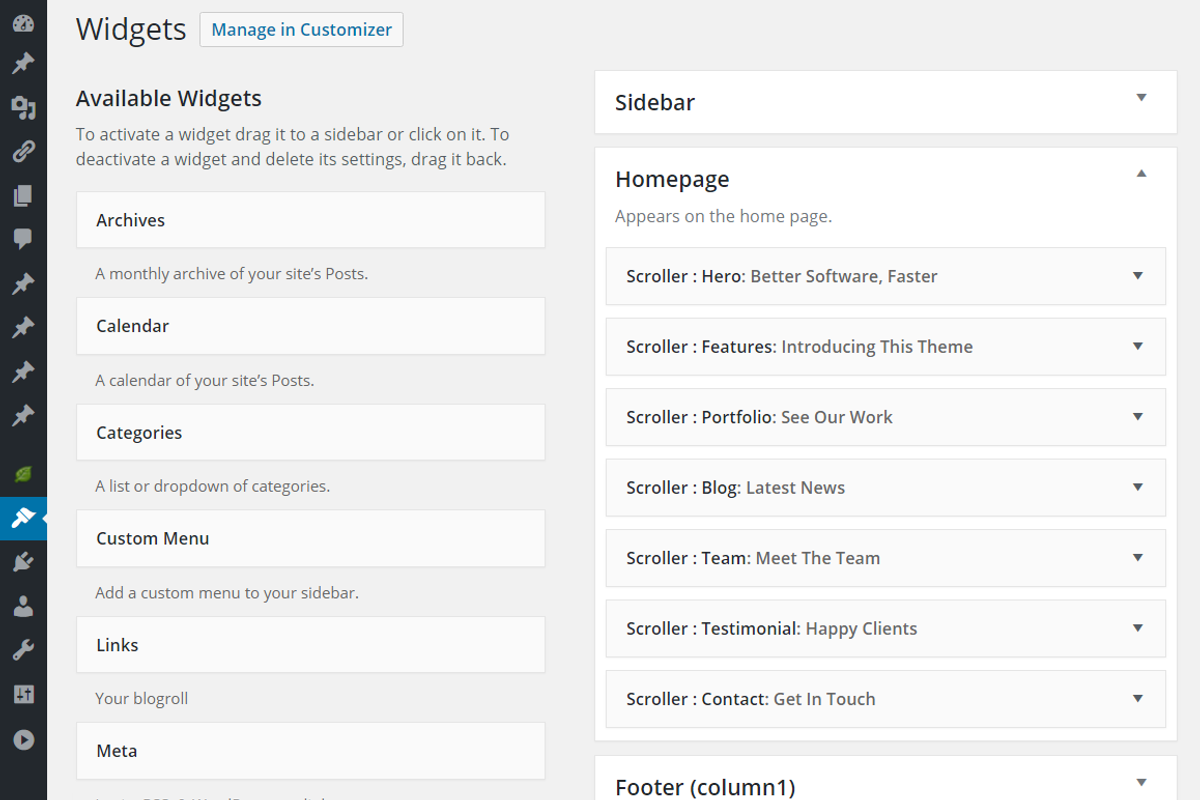Click the Calendar available widget
The height and width of the screenshot is (800, 1200).
point(311,326)
